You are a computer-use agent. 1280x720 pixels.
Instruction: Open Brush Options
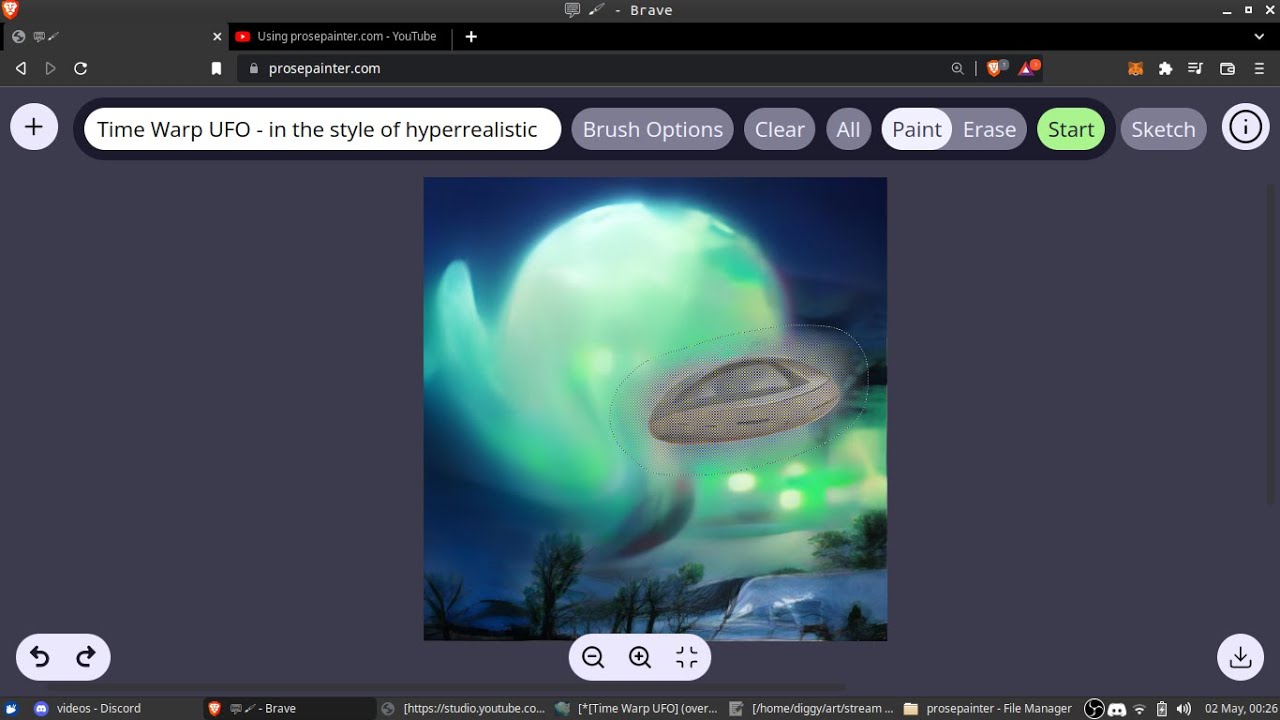653,129
